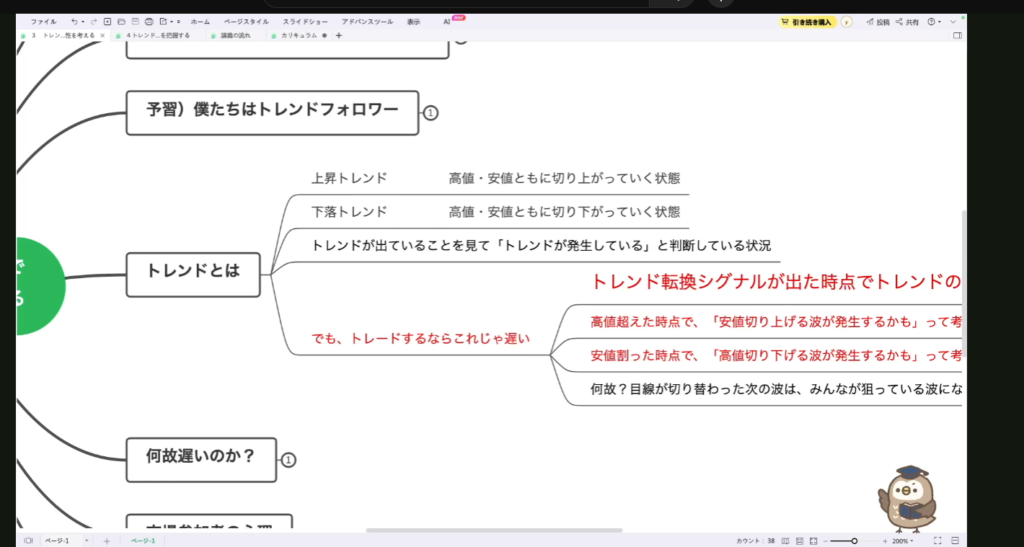Screen dimensions: 1024x547
Task: Expand the 予習）僕たちはトレンドフォロワー node counter
Action: [x=430, y=113]
